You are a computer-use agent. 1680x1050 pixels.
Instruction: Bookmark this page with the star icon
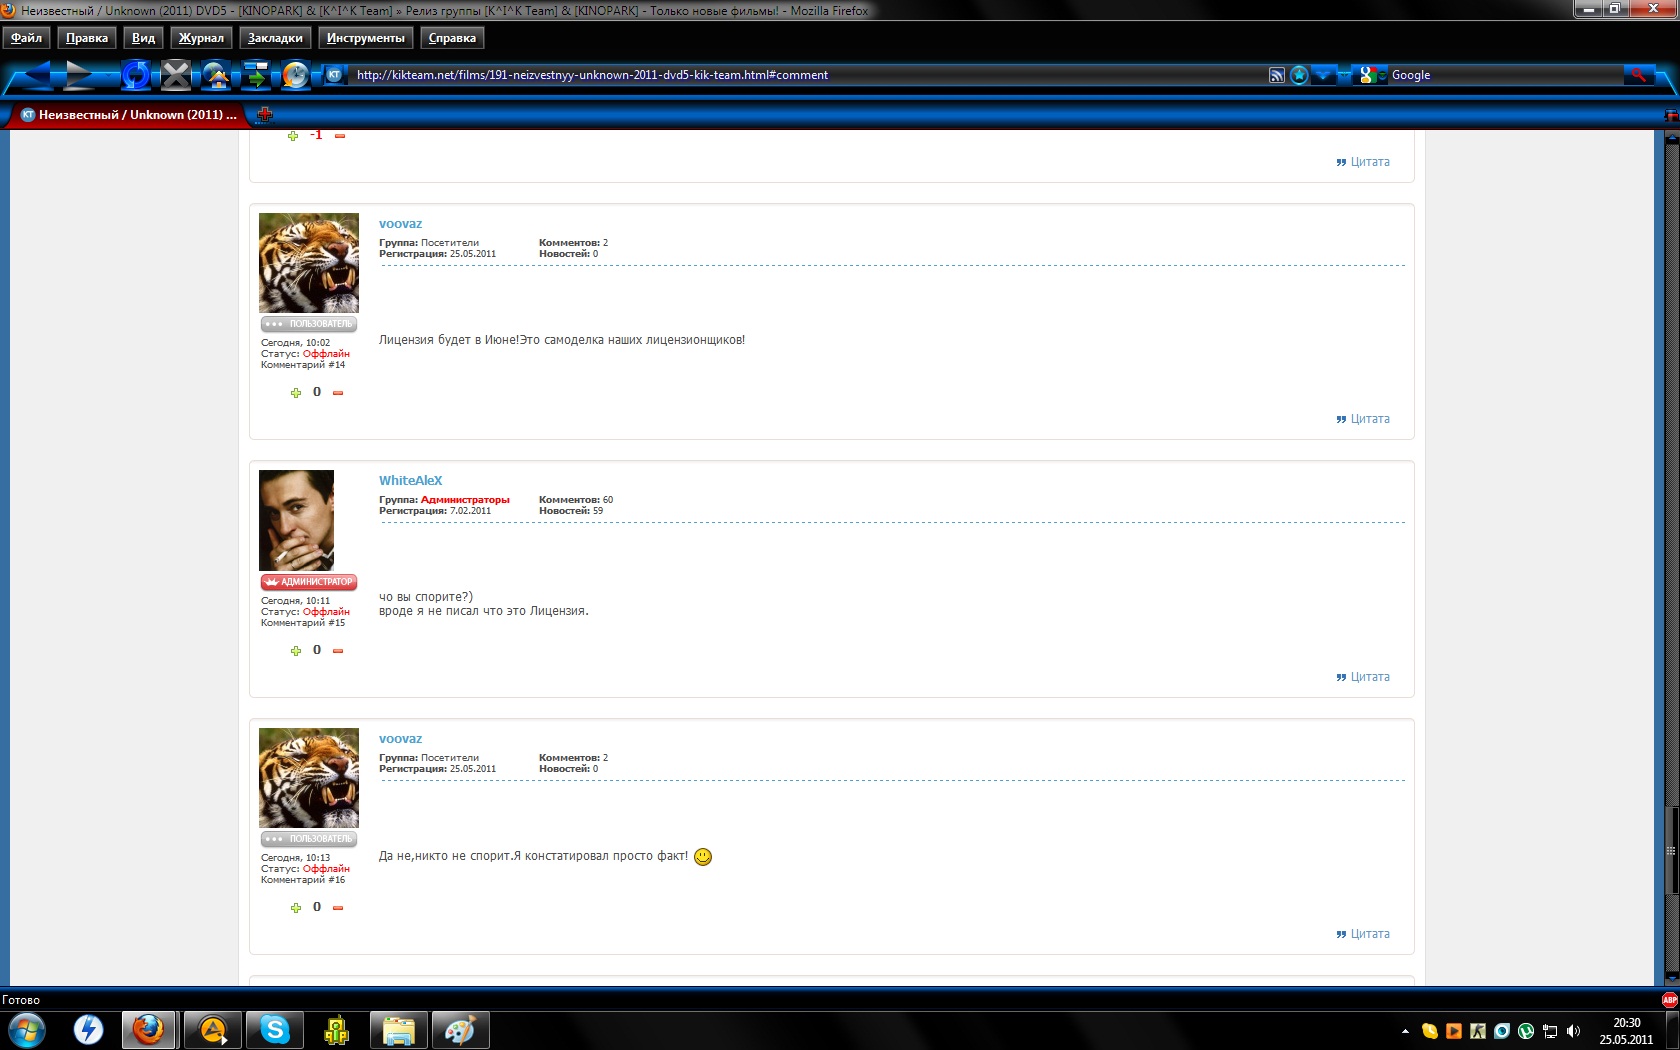tap(1299, 75)
